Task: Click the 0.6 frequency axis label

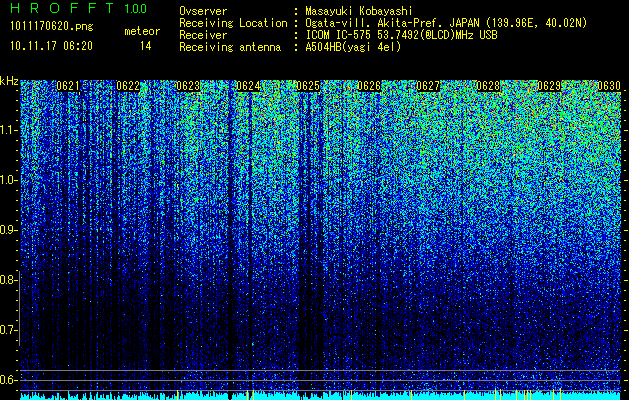Action: [8, 380]
